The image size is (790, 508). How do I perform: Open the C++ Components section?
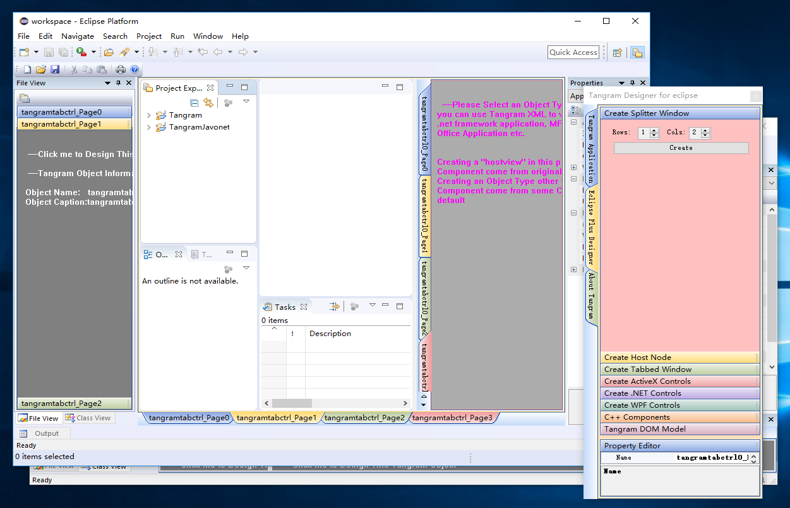point(680,417)
